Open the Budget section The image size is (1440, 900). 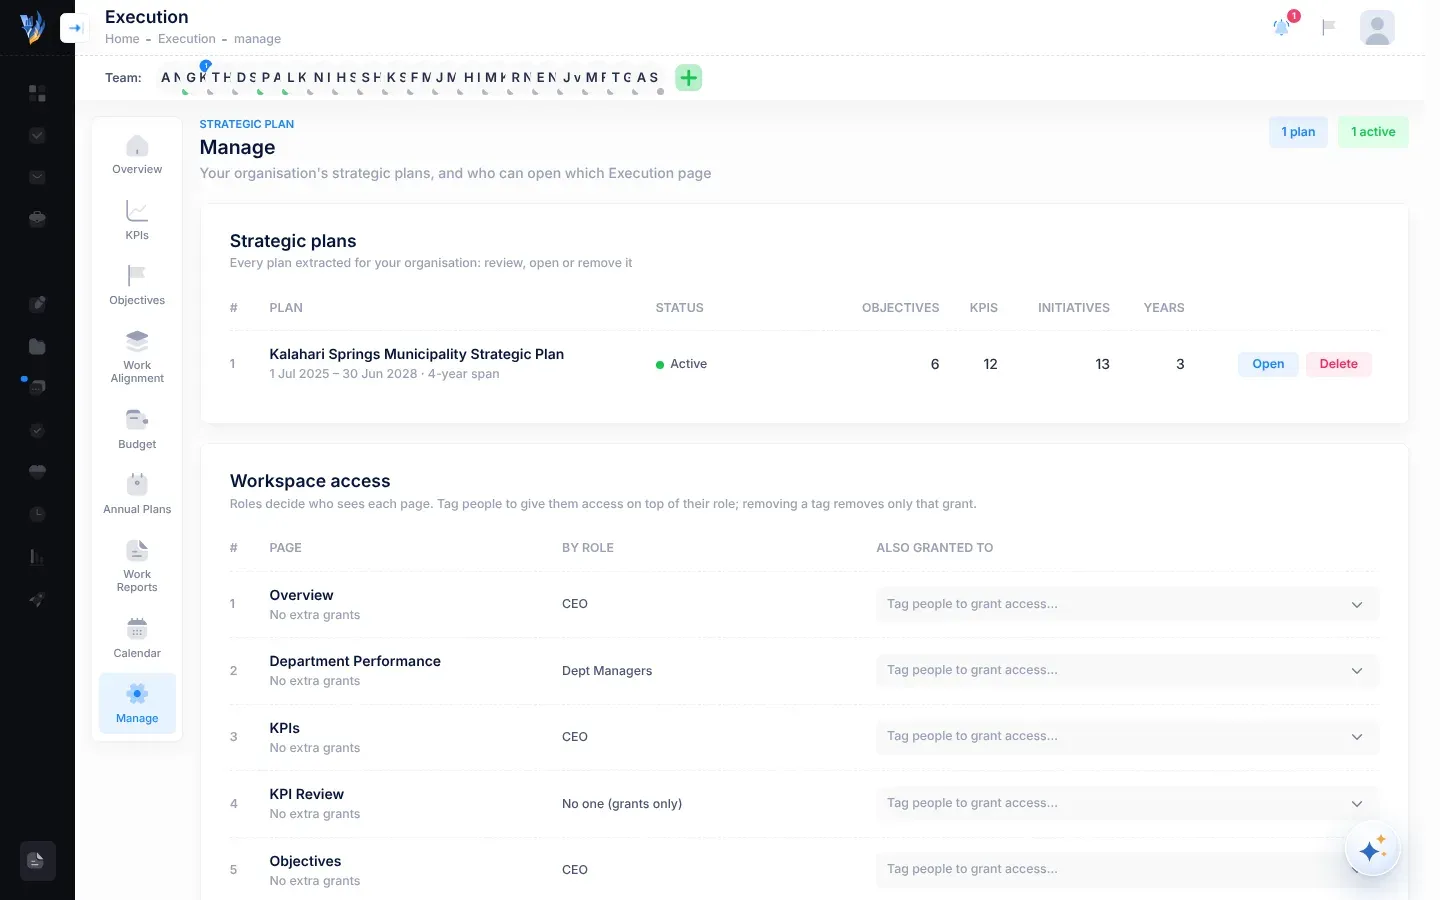pyautogui.click(x=137, y=429)
